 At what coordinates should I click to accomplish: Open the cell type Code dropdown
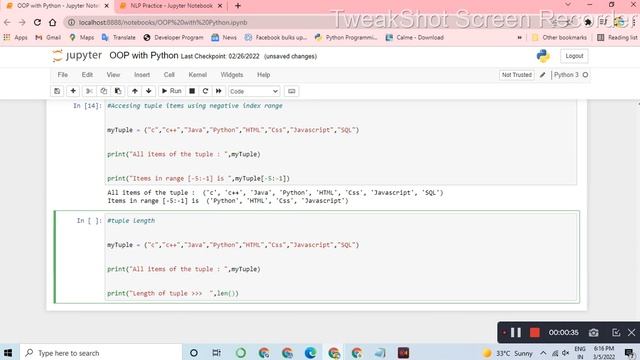click(254, 91)
